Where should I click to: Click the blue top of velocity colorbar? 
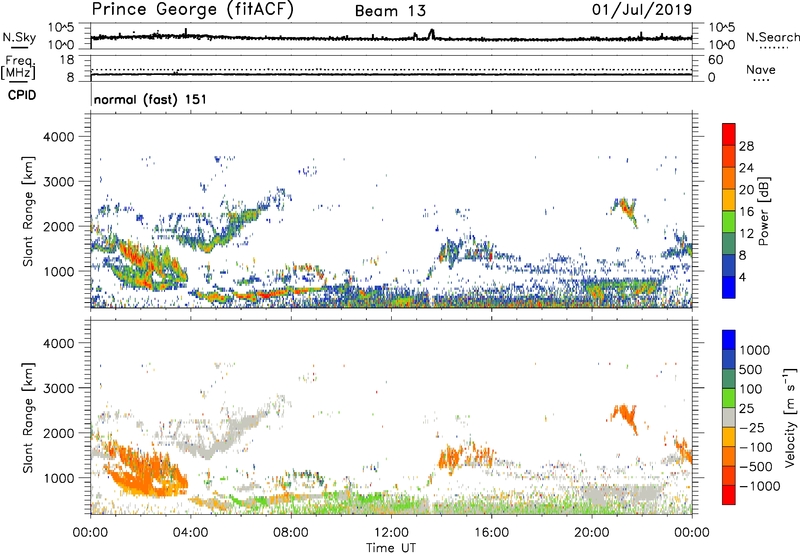[729, 340]
